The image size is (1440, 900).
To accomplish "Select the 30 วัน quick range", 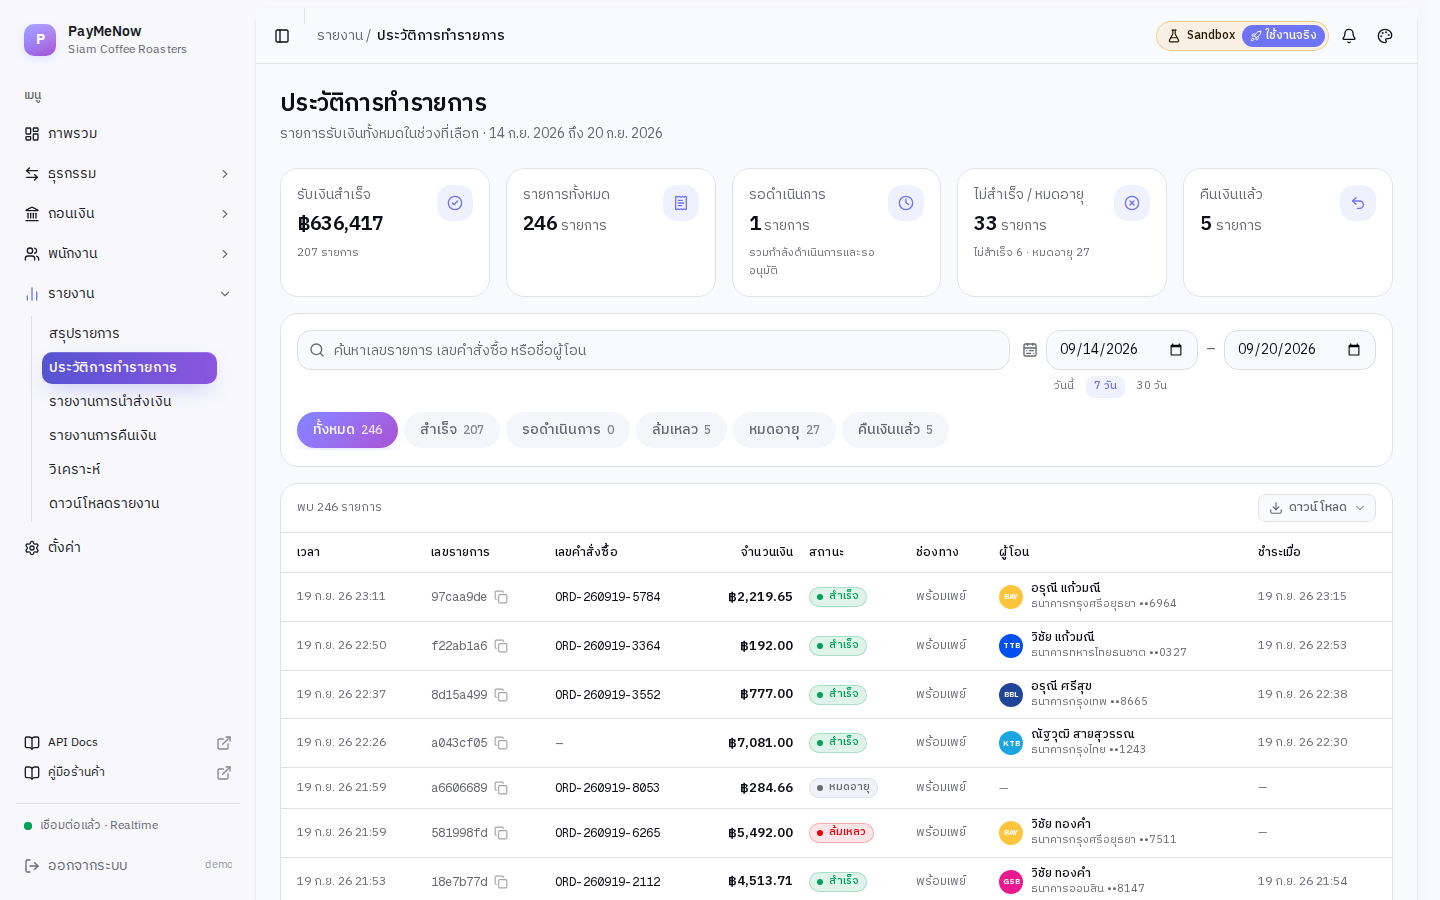I will tap(1151, 385).
